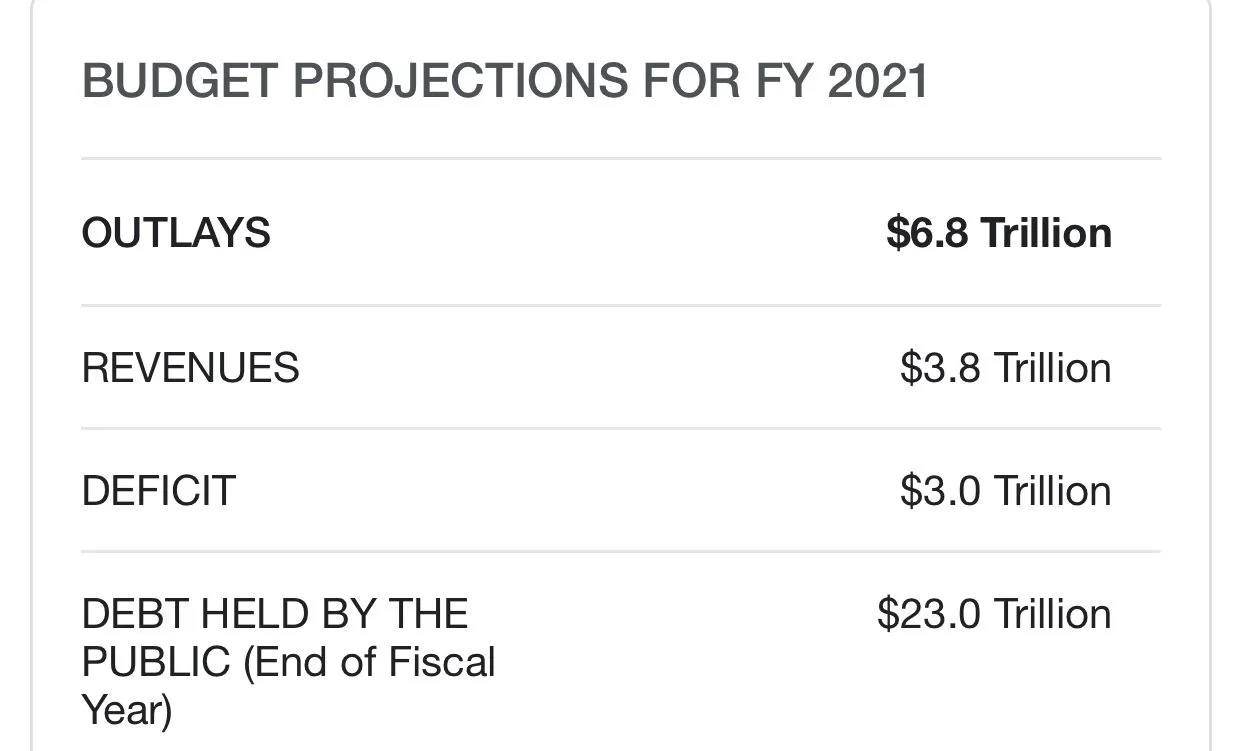
Task: Click the FY abbreviation in the heading
Action: point(782,81)
